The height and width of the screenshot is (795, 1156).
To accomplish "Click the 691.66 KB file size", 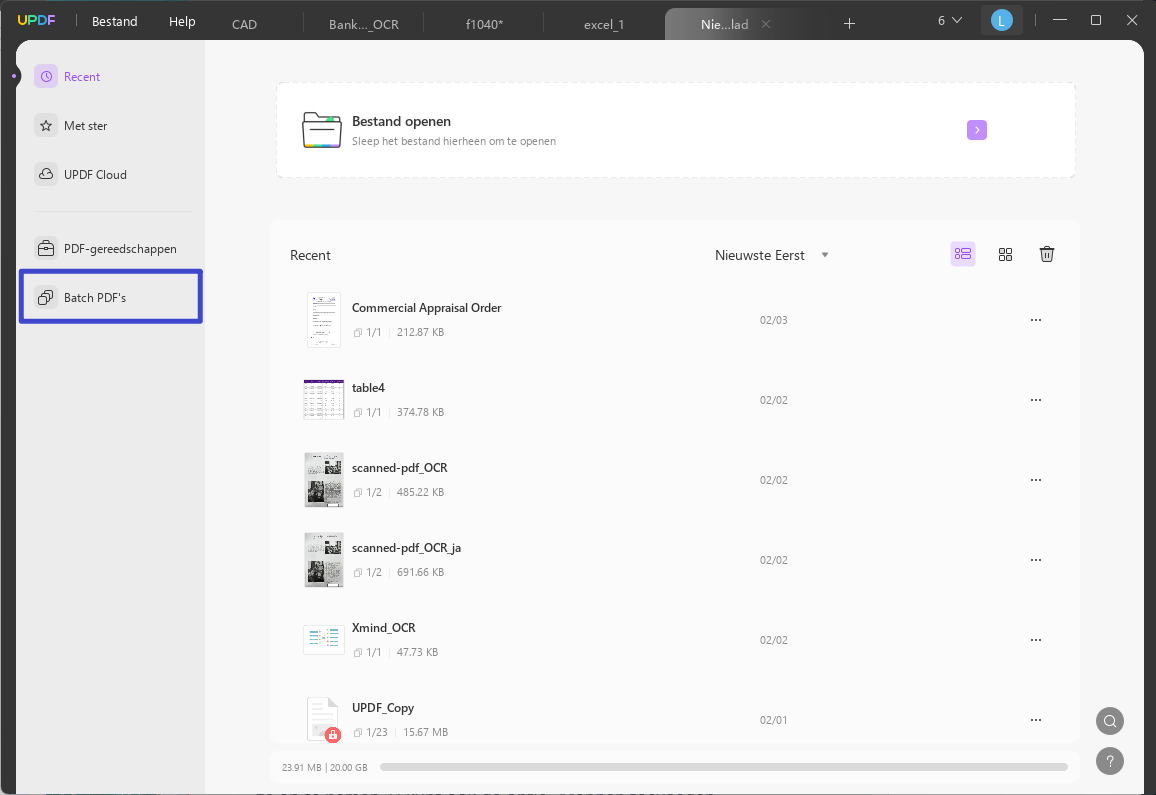I will pyautogui.click(x=420, y=572).
